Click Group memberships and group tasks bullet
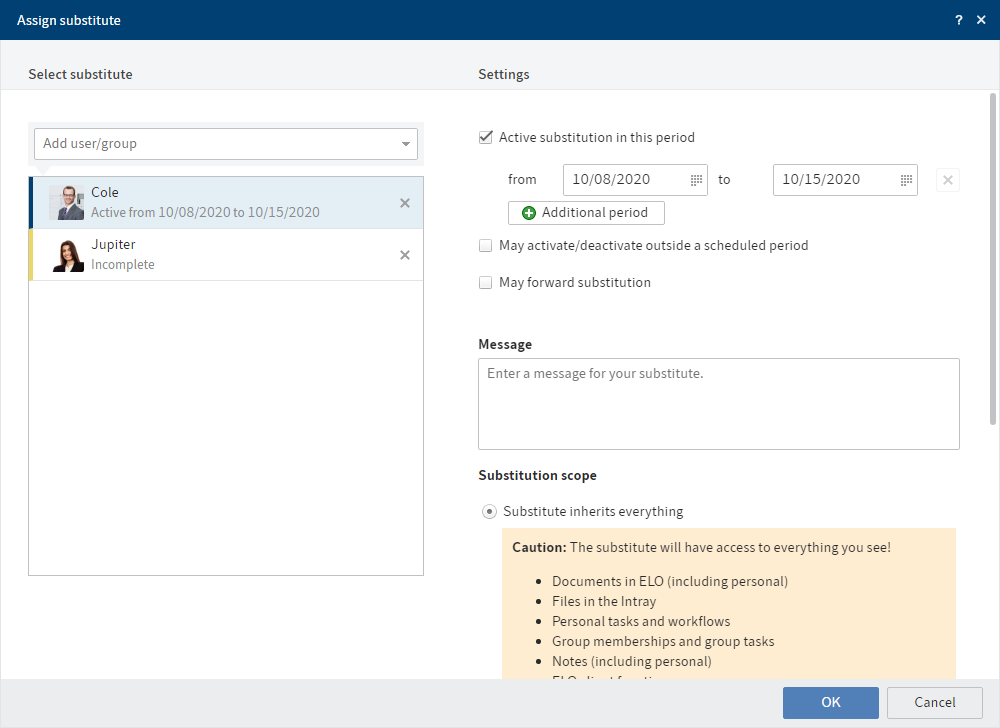 (x=663, y=641)
